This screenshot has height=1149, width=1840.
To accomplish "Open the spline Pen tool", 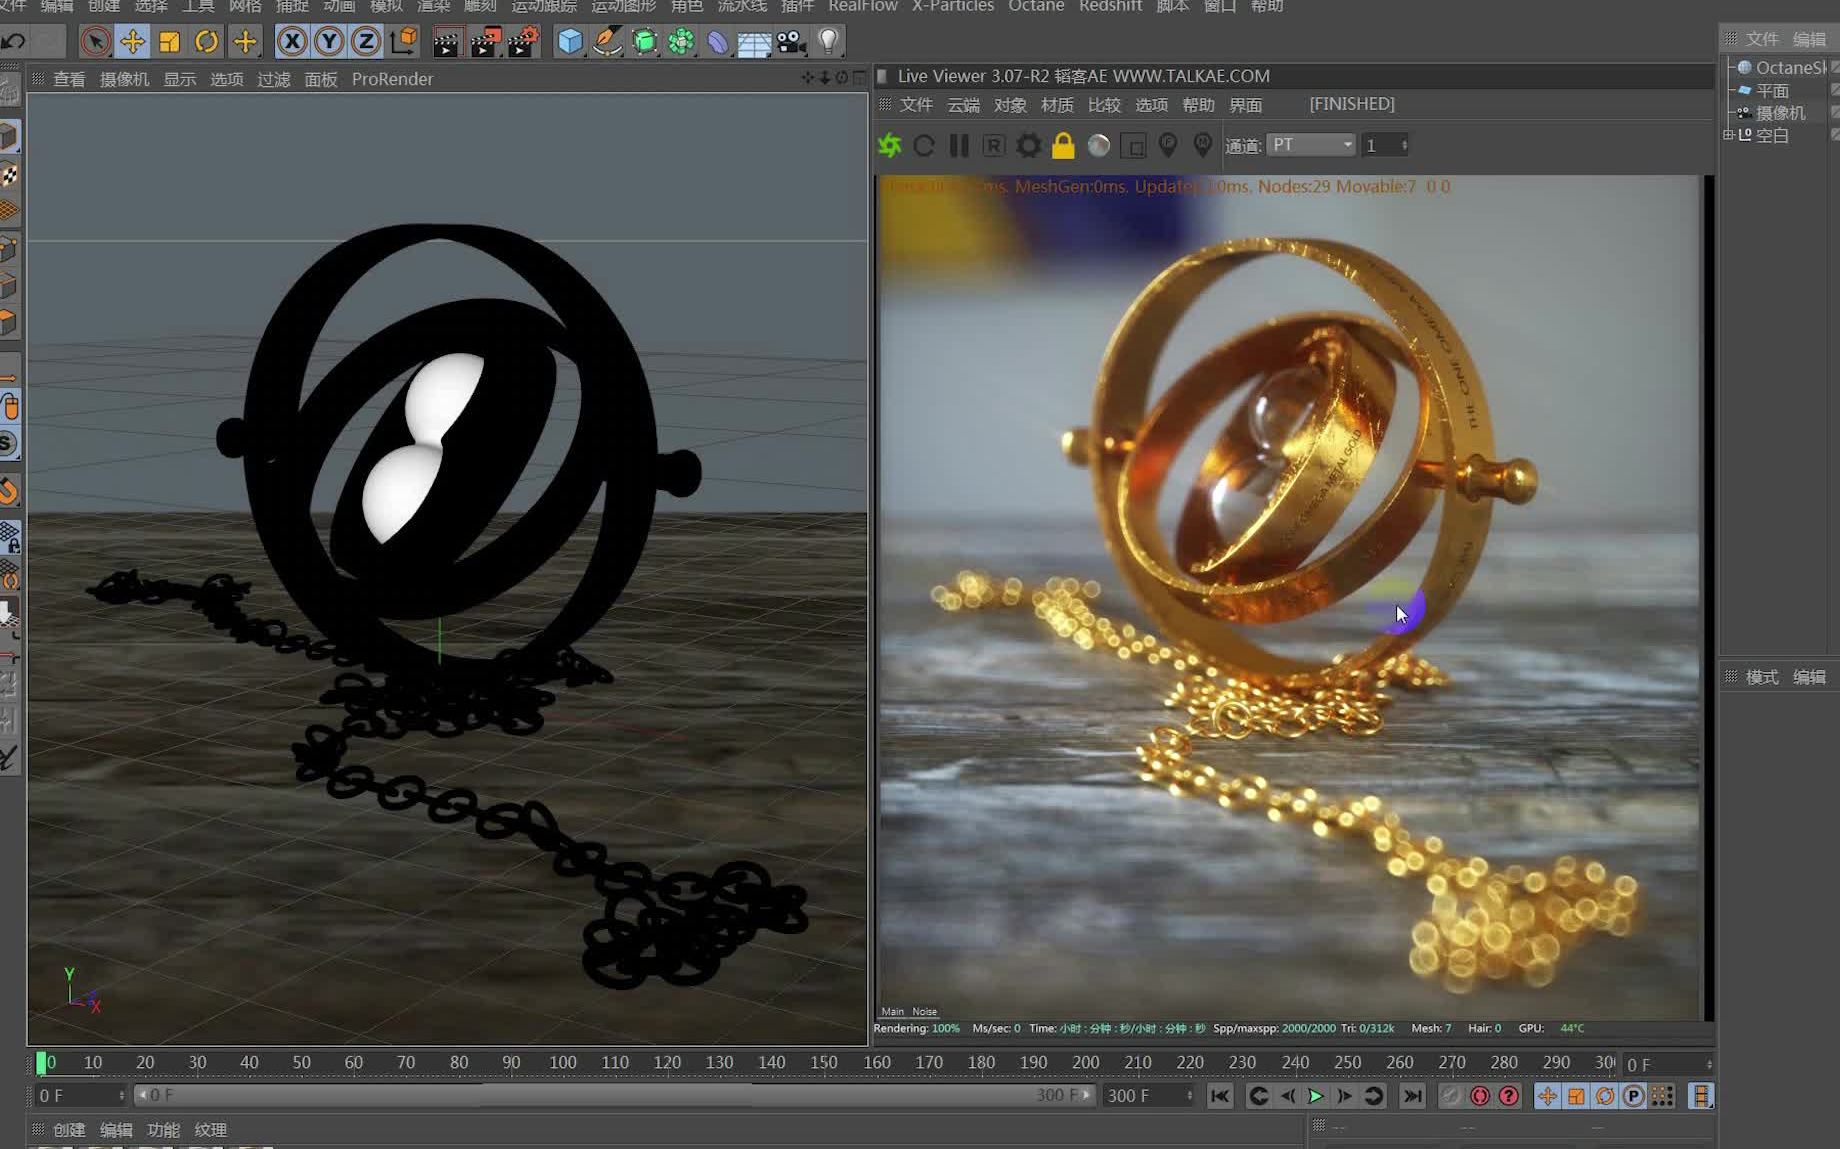I will (x=607, y=42).
